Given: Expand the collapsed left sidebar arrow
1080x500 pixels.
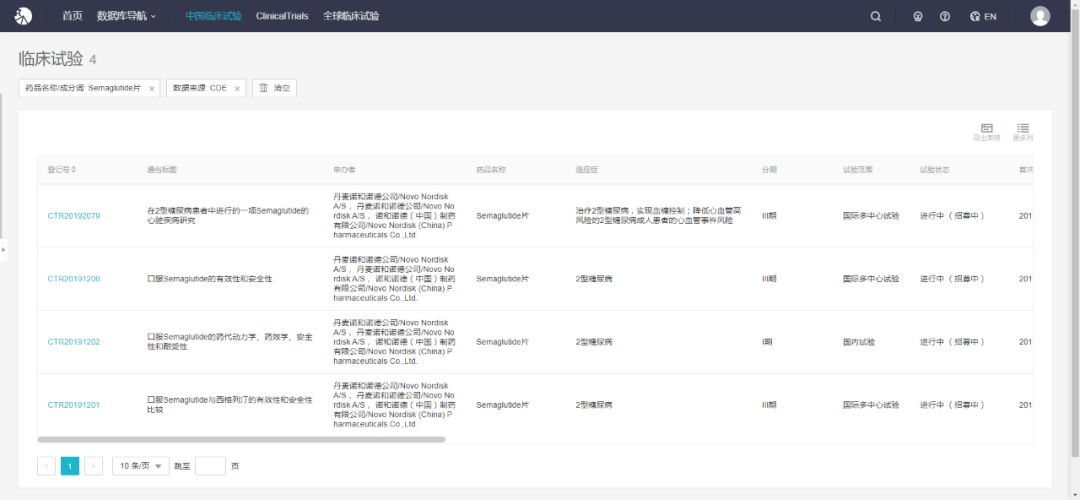Looking at the screenshot, I should click(3, 249).
